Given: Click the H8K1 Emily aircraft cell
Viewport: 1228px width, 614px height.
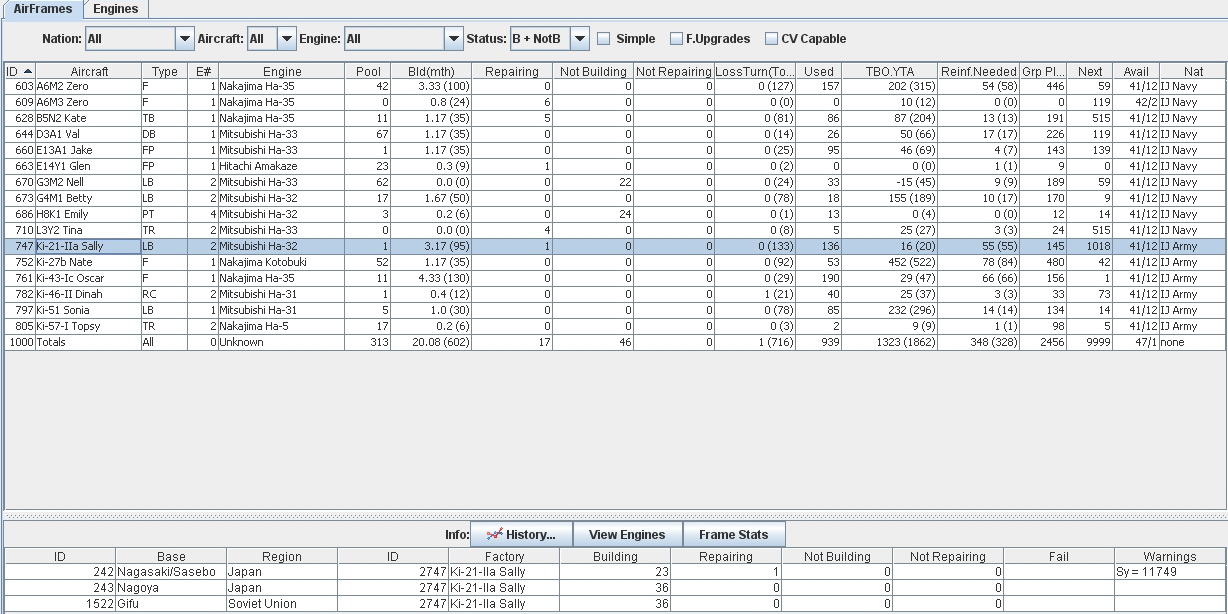Looking at the screenshot, I should point(89,214).
